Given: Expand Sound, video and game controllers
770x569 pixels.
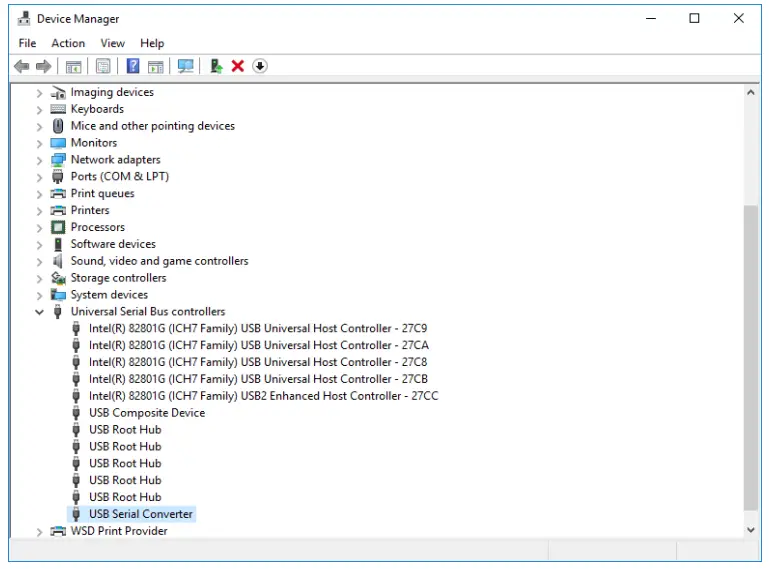Looking at the screenshot, I should [39, 262].
